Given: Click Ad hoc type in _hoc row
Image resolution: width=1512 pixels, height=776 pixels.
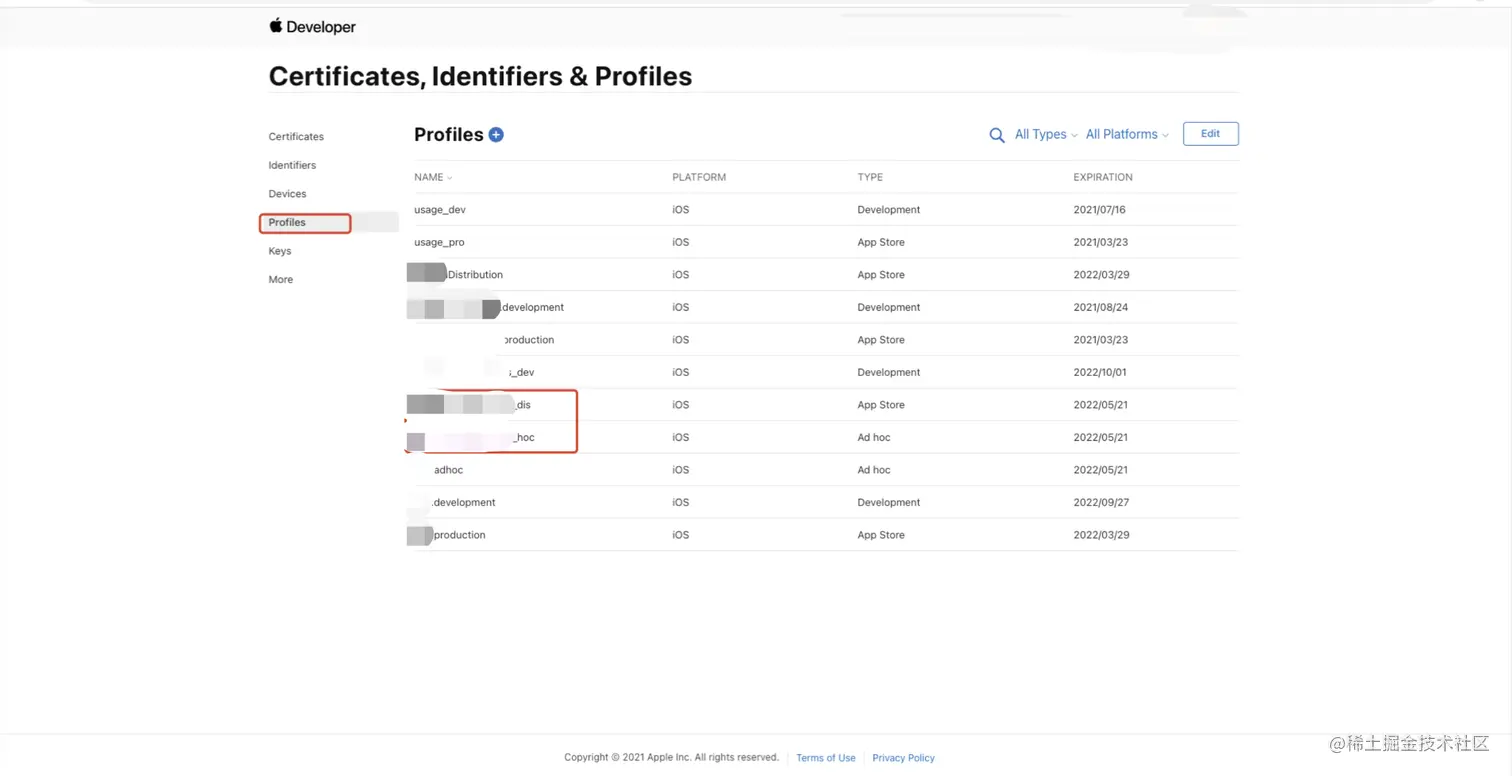Looking at the screenshot, I should [x=874, y=437].
